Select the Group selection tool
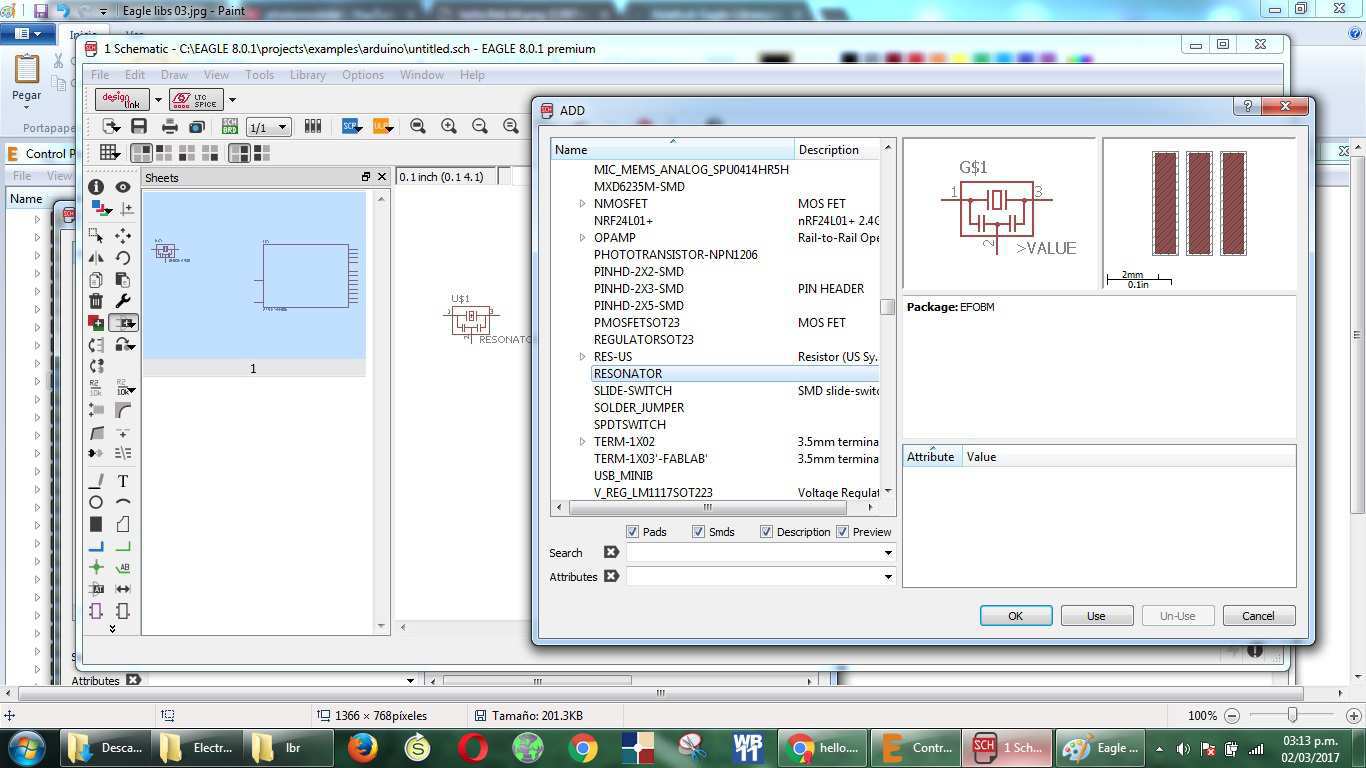Image resolution: width=1366 pixels, height=768 pixels. click(96, 236)
